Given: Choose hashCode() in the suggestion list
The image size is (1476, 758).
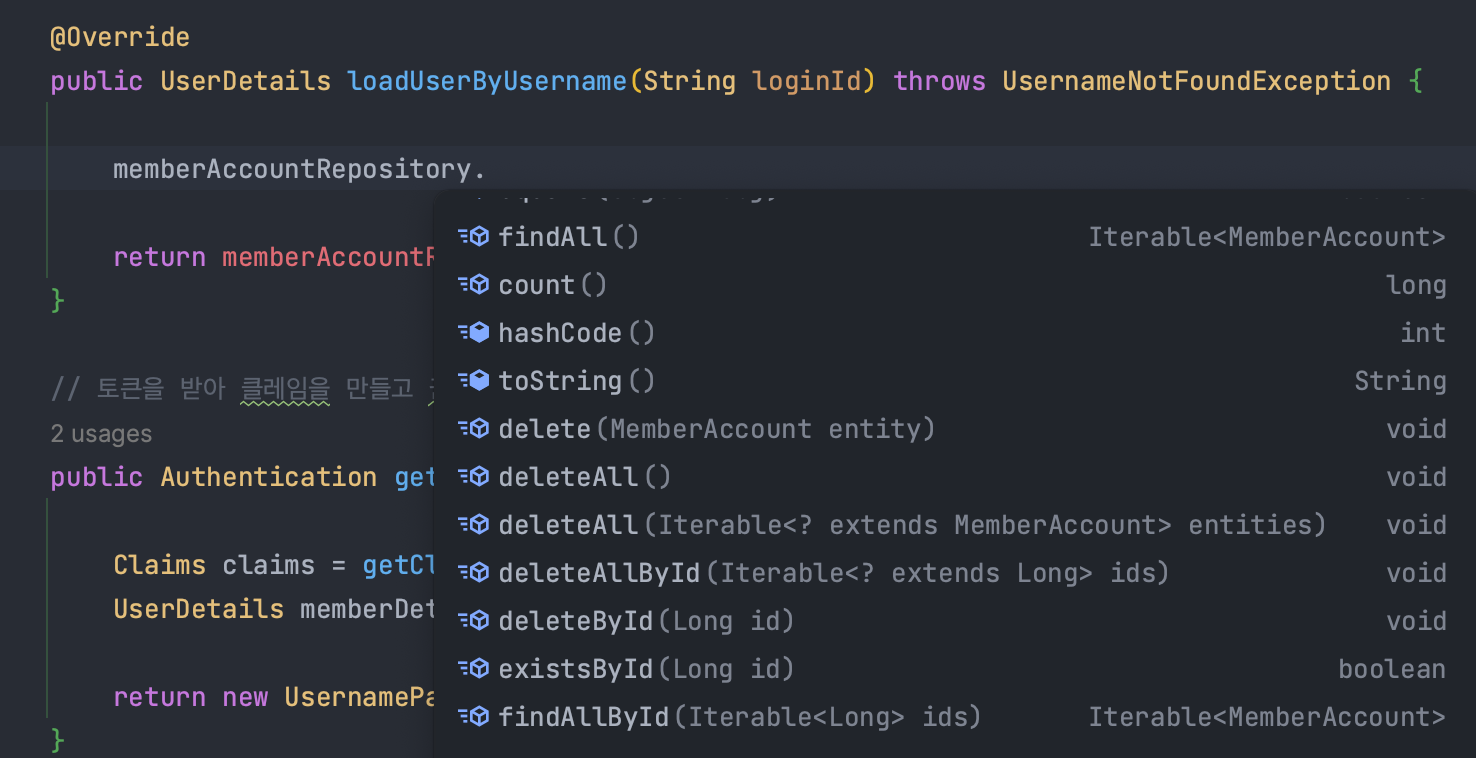Looking at the screenshot, I should pyautogui.click(x=576, y=332).
